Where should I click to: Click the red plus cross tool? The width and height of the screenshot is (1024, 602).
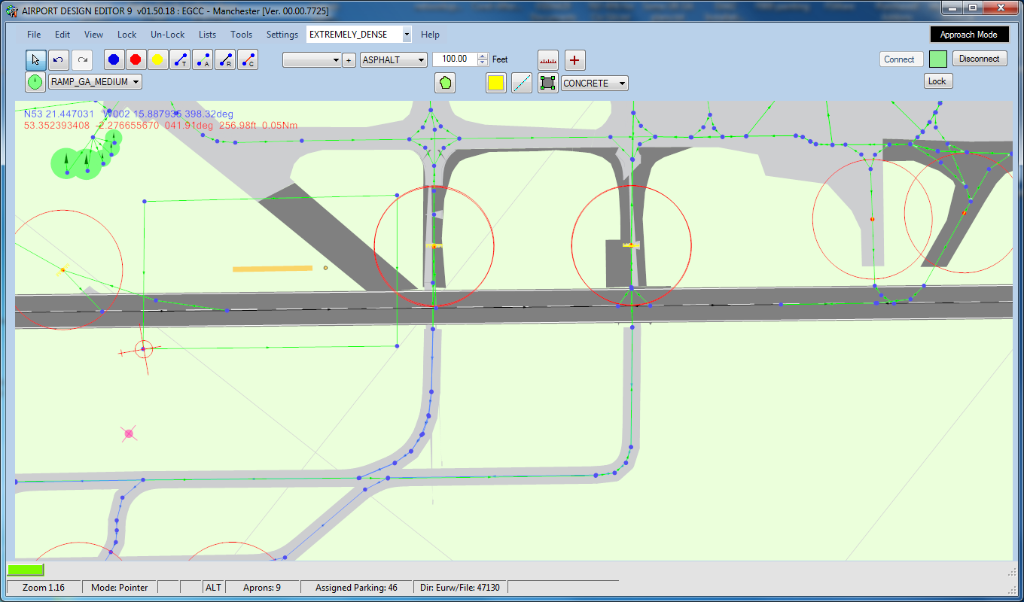[575, 60]
